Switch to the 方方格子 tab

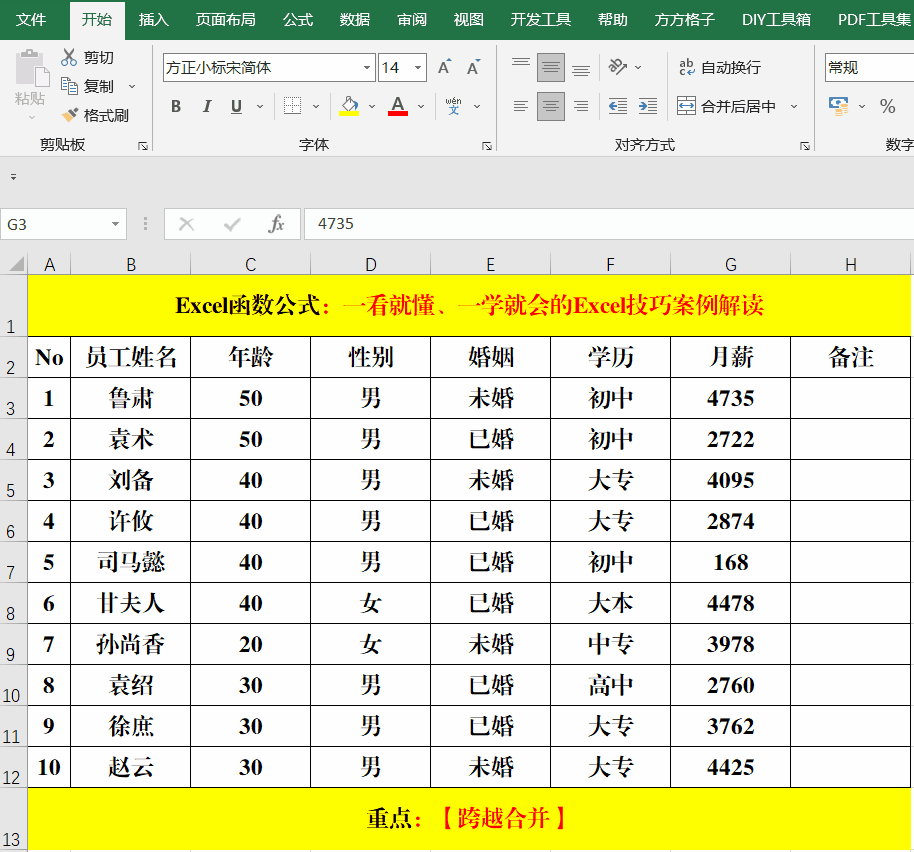684,20
